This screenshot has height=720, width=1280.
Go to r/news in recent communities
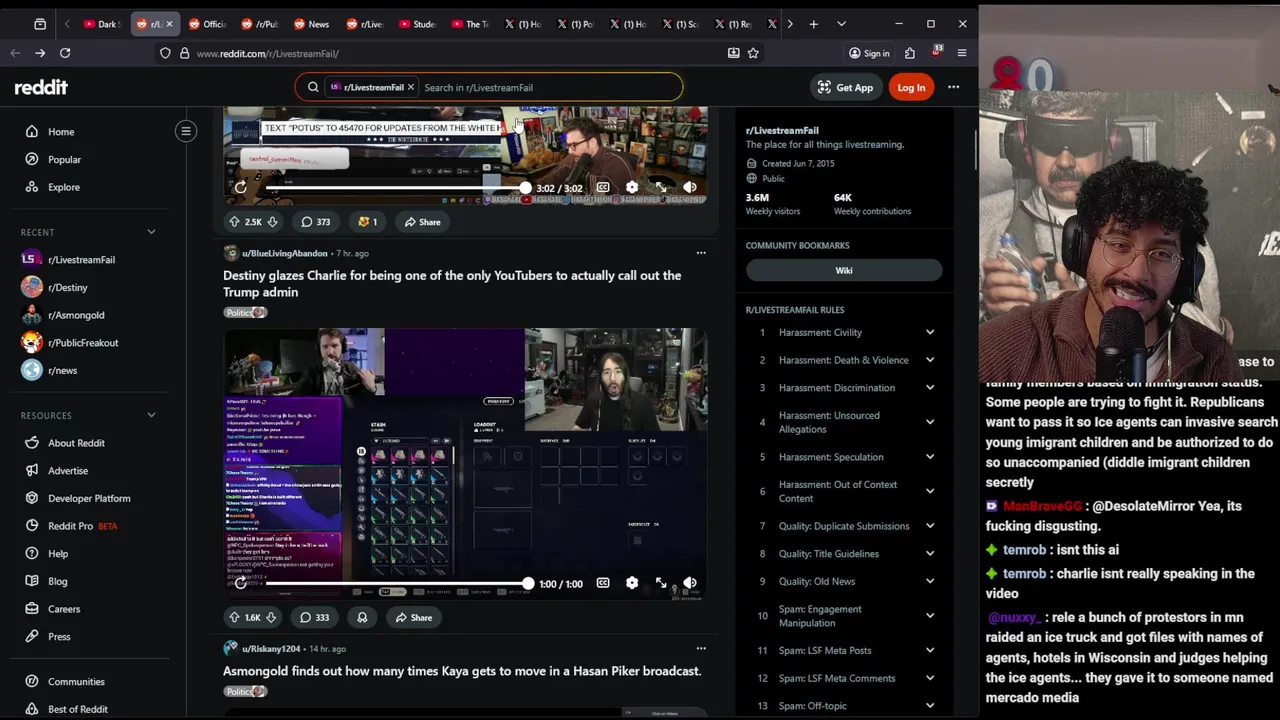62,371
